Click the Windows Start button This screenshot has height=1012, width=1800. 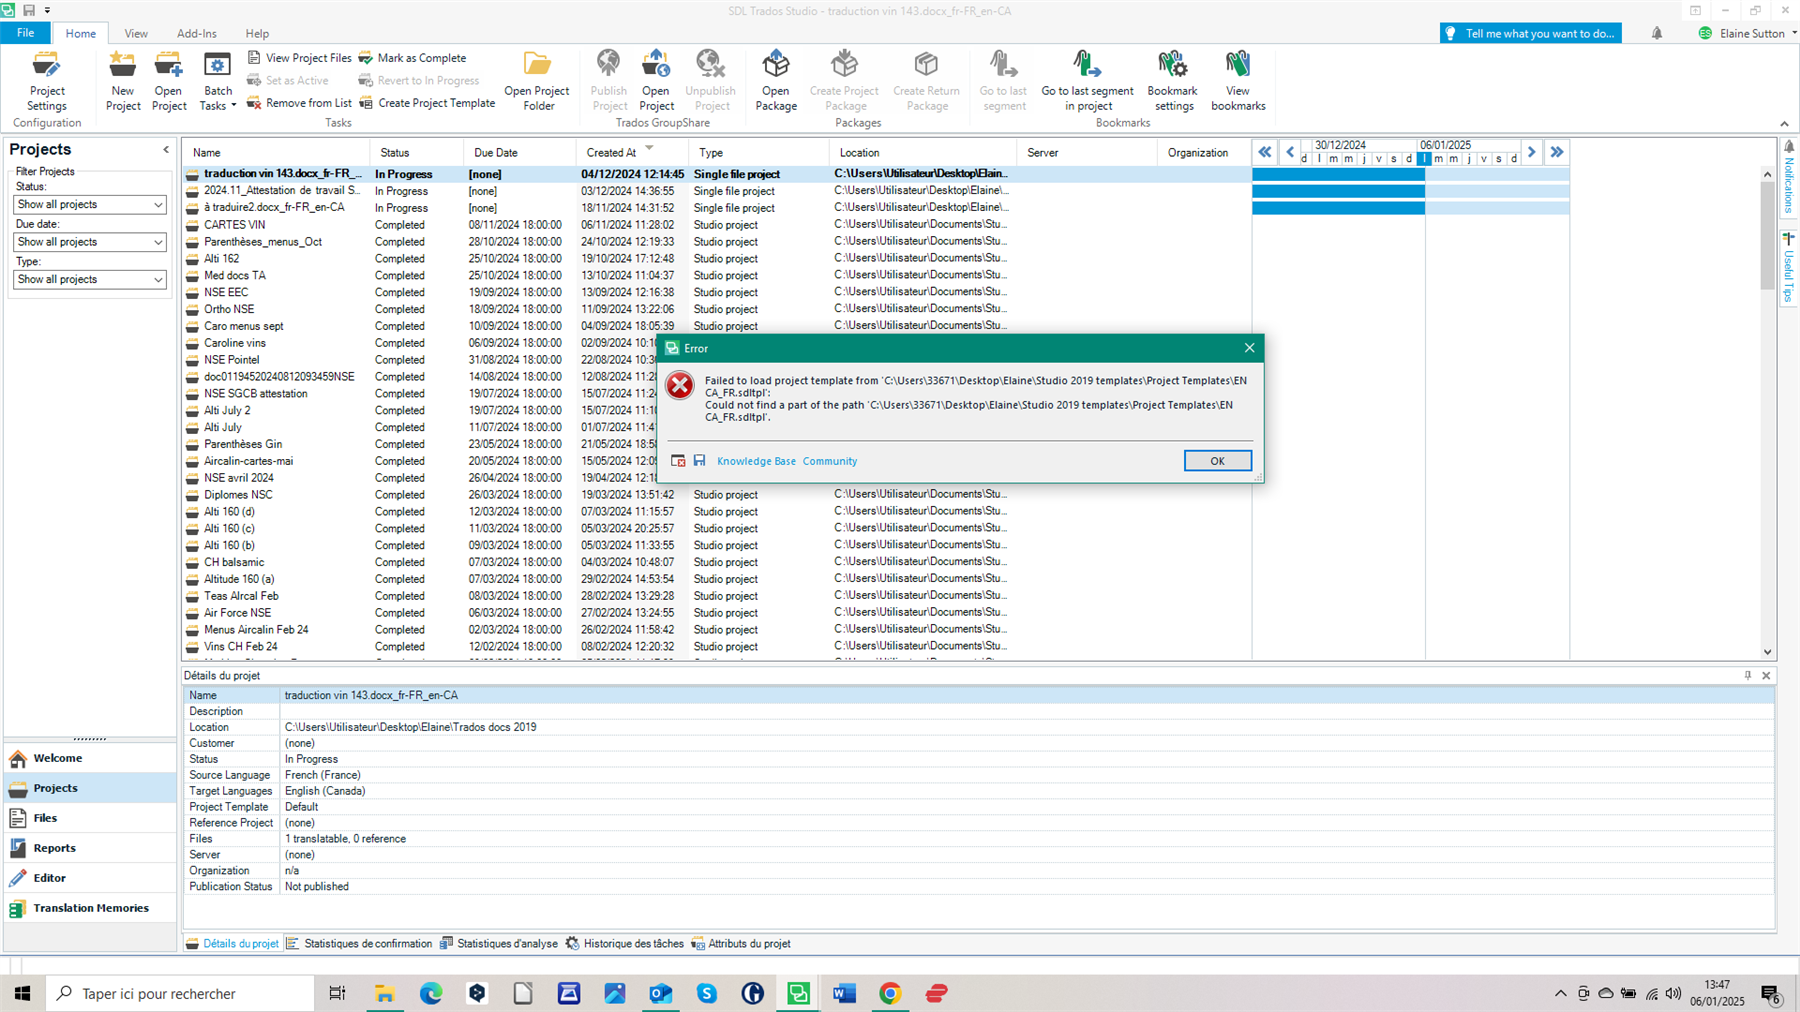[x=22, y=994]
